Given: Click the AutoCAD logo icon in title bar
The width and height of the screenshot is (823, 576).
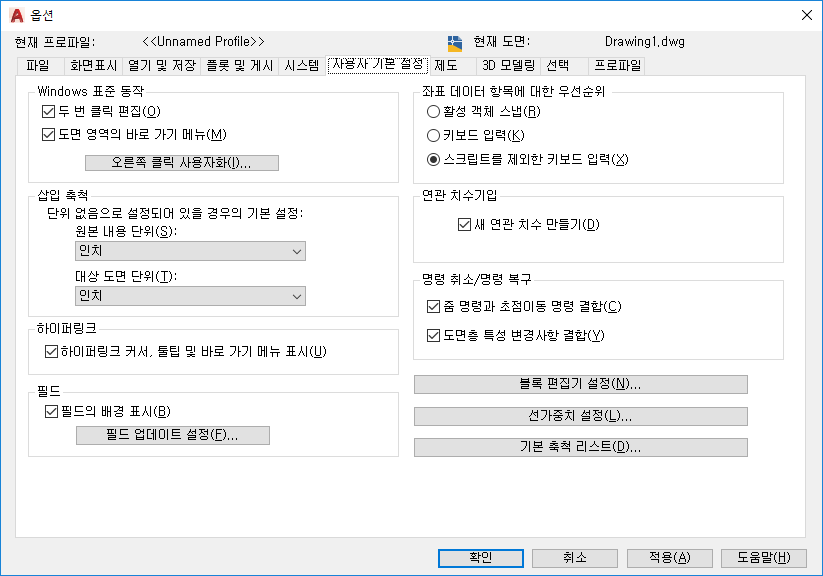Looking at the screenshot, I should point(17,15).
